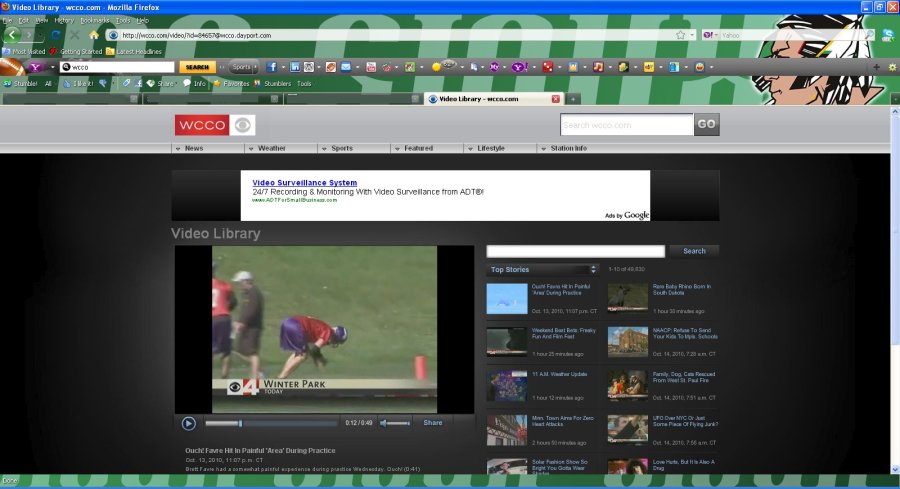Open the Yahoo Mail envelope icon

(345, 67)
